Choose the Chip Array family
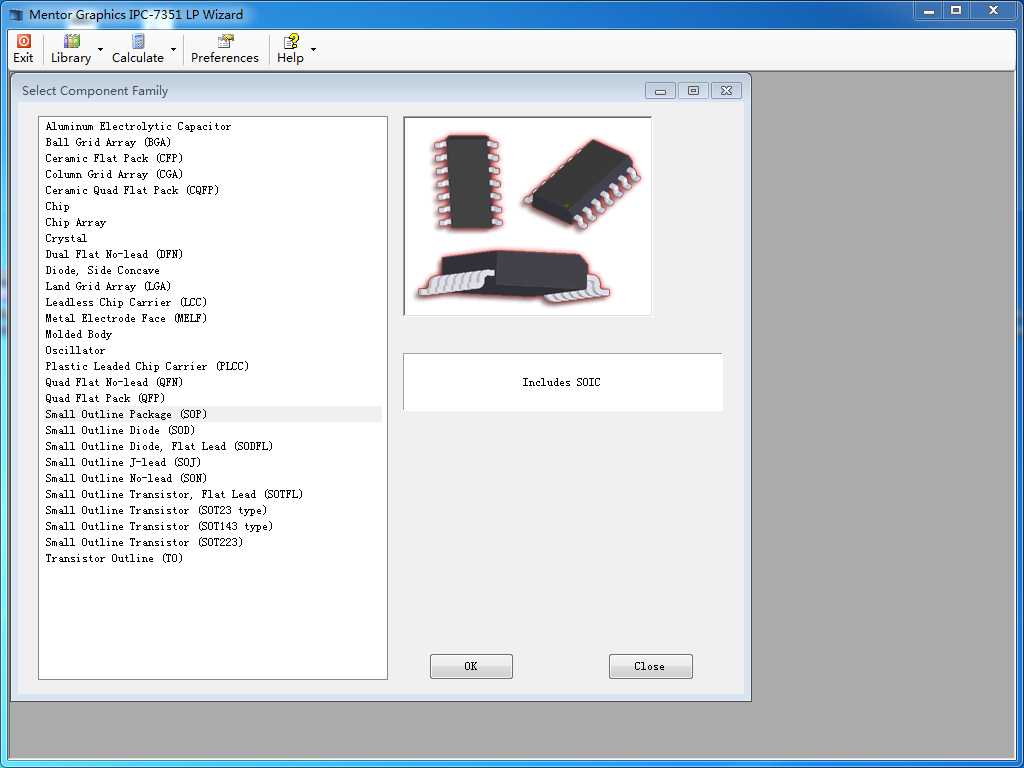This screenshot has width=1024, height=768. coord(210,222)
